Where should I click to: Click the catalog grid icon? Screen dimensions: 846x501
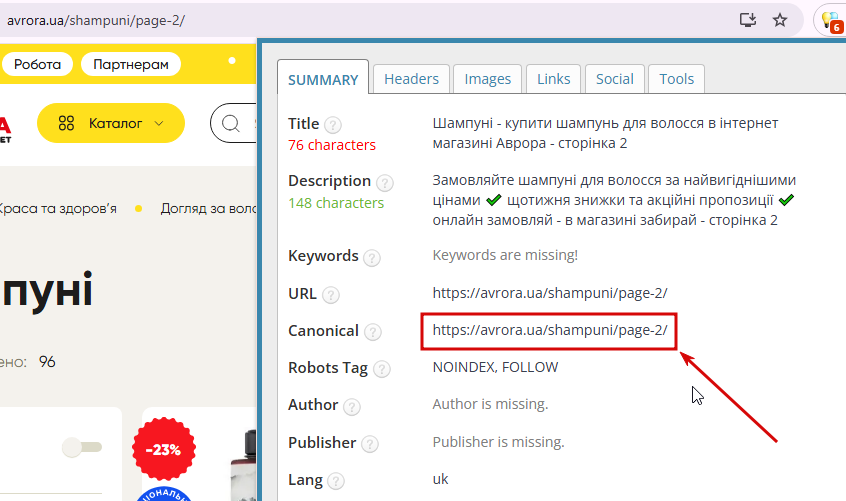66,123
